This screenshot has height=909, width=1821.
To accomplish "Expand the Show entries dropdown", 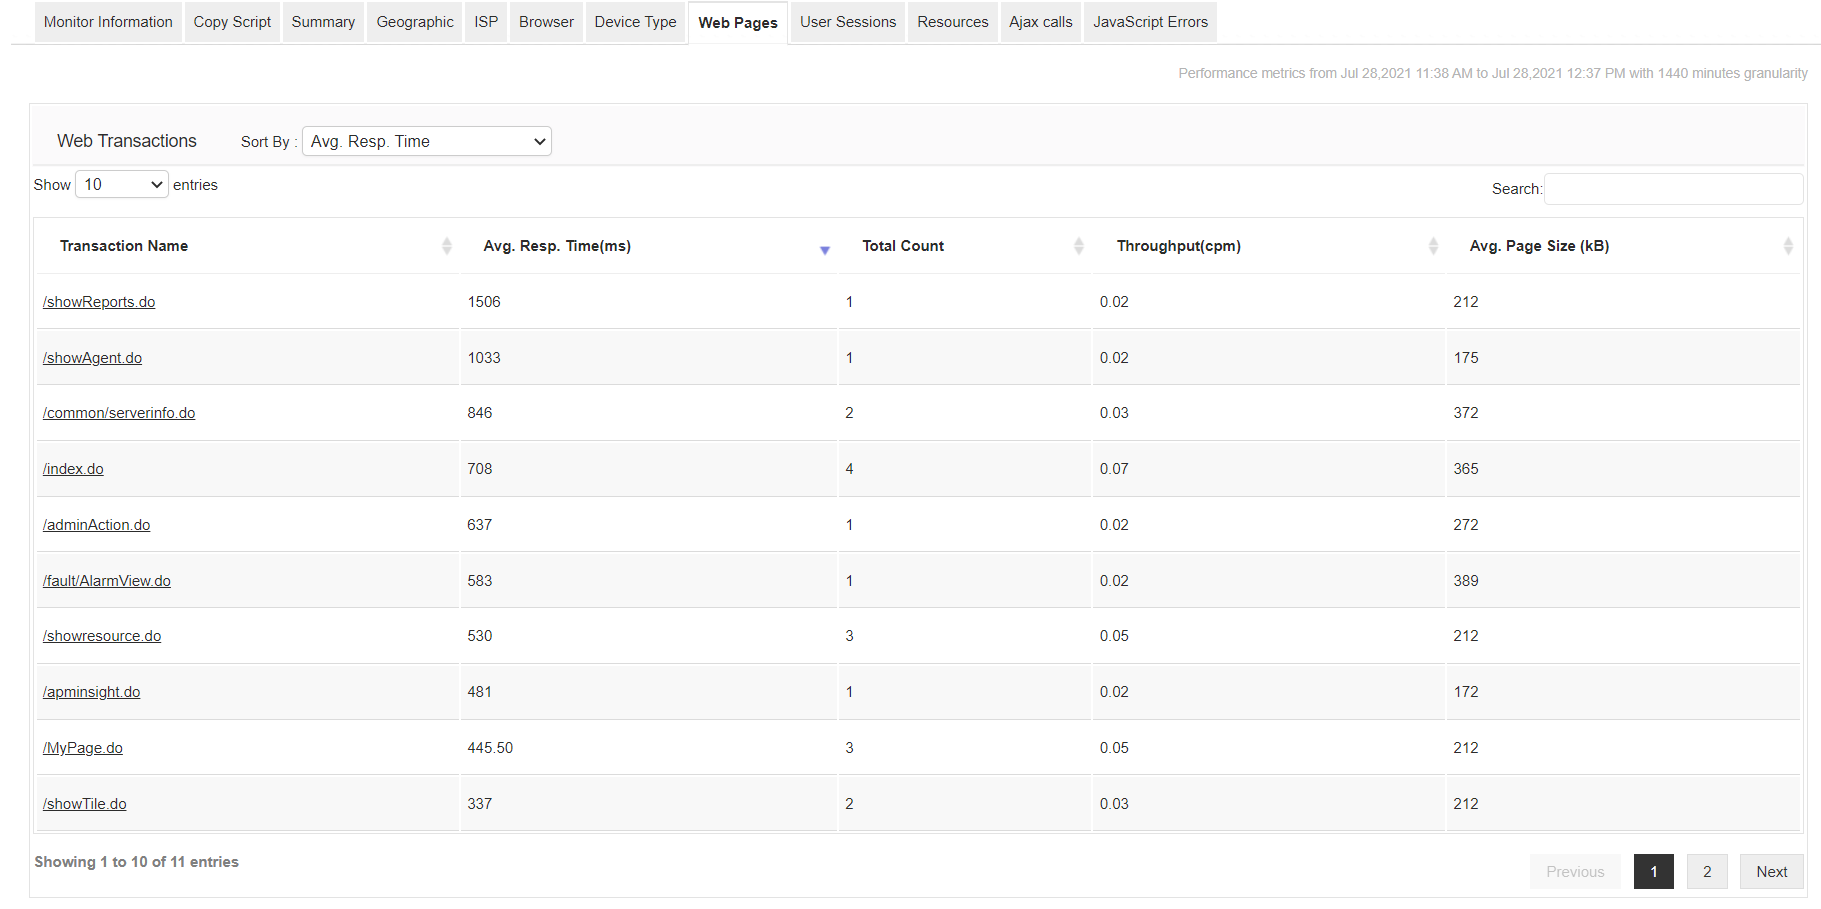I will pos(121,184).
